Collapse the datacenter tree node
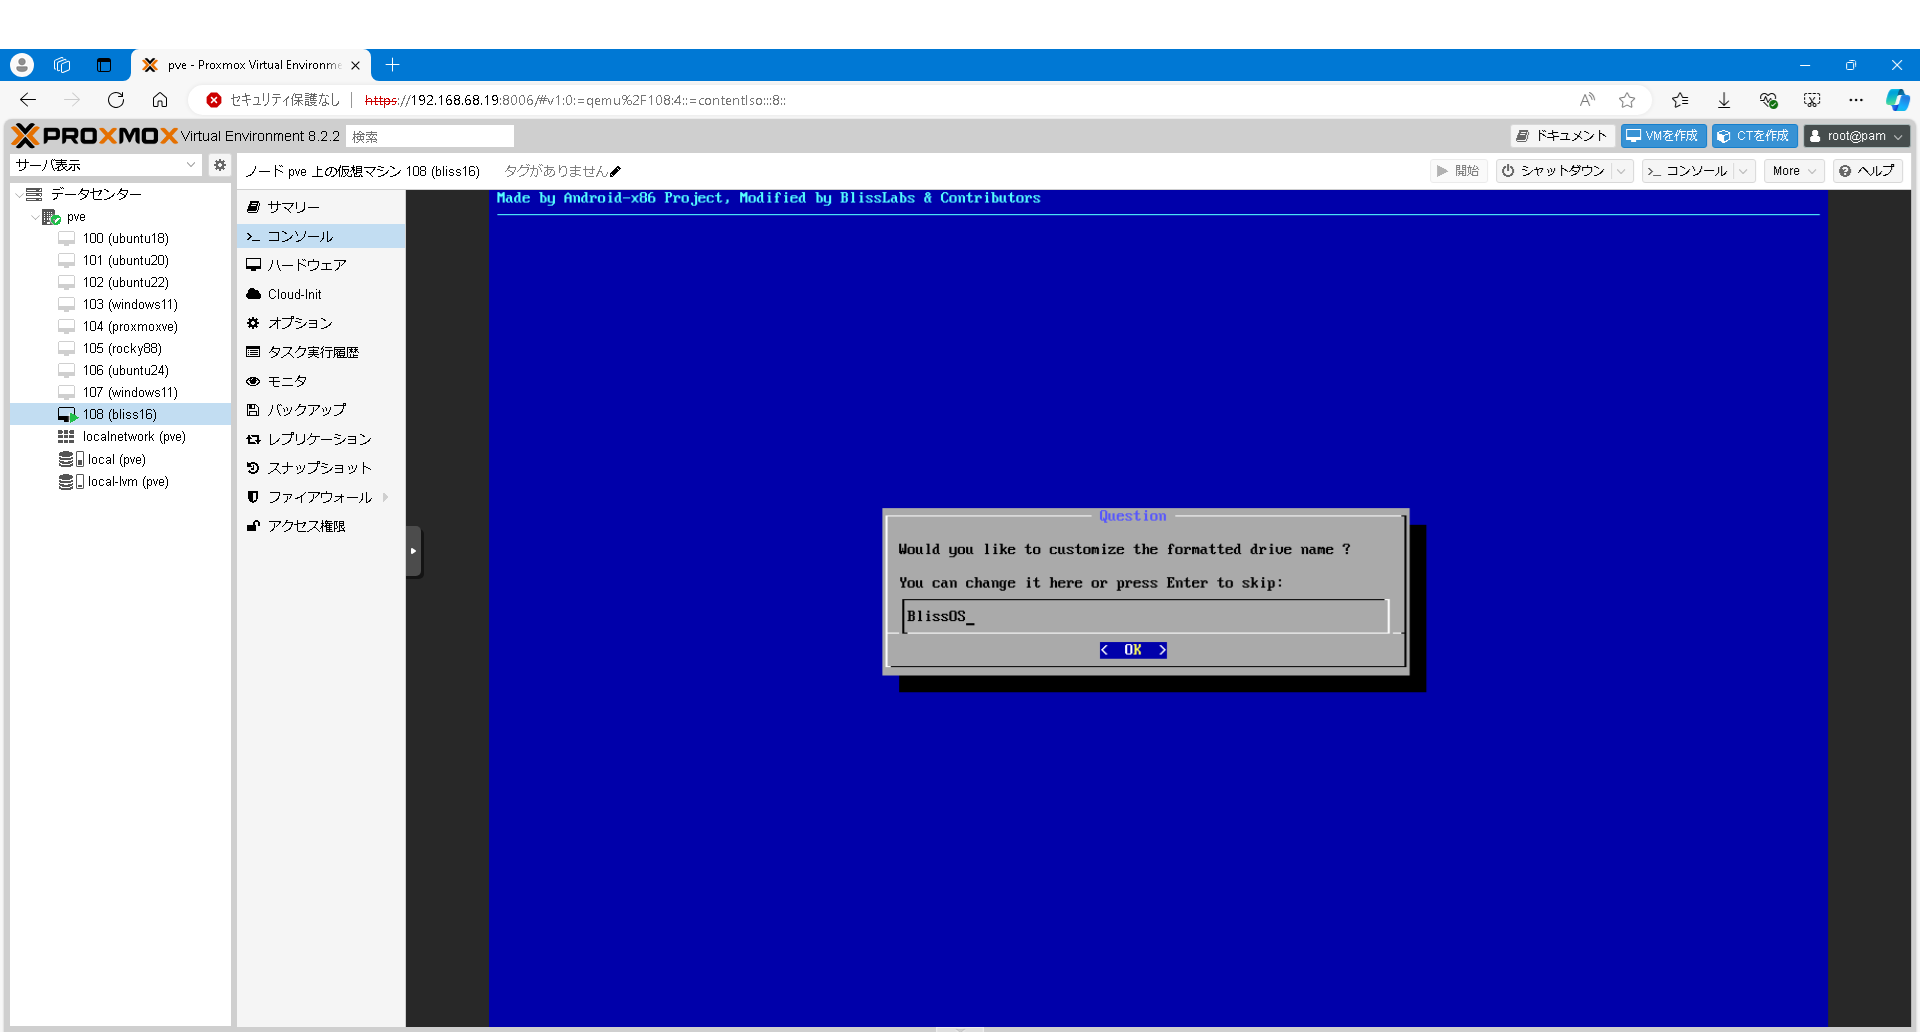The height and width of the screenshot is (1032, 1920). [x=19, y=195]
